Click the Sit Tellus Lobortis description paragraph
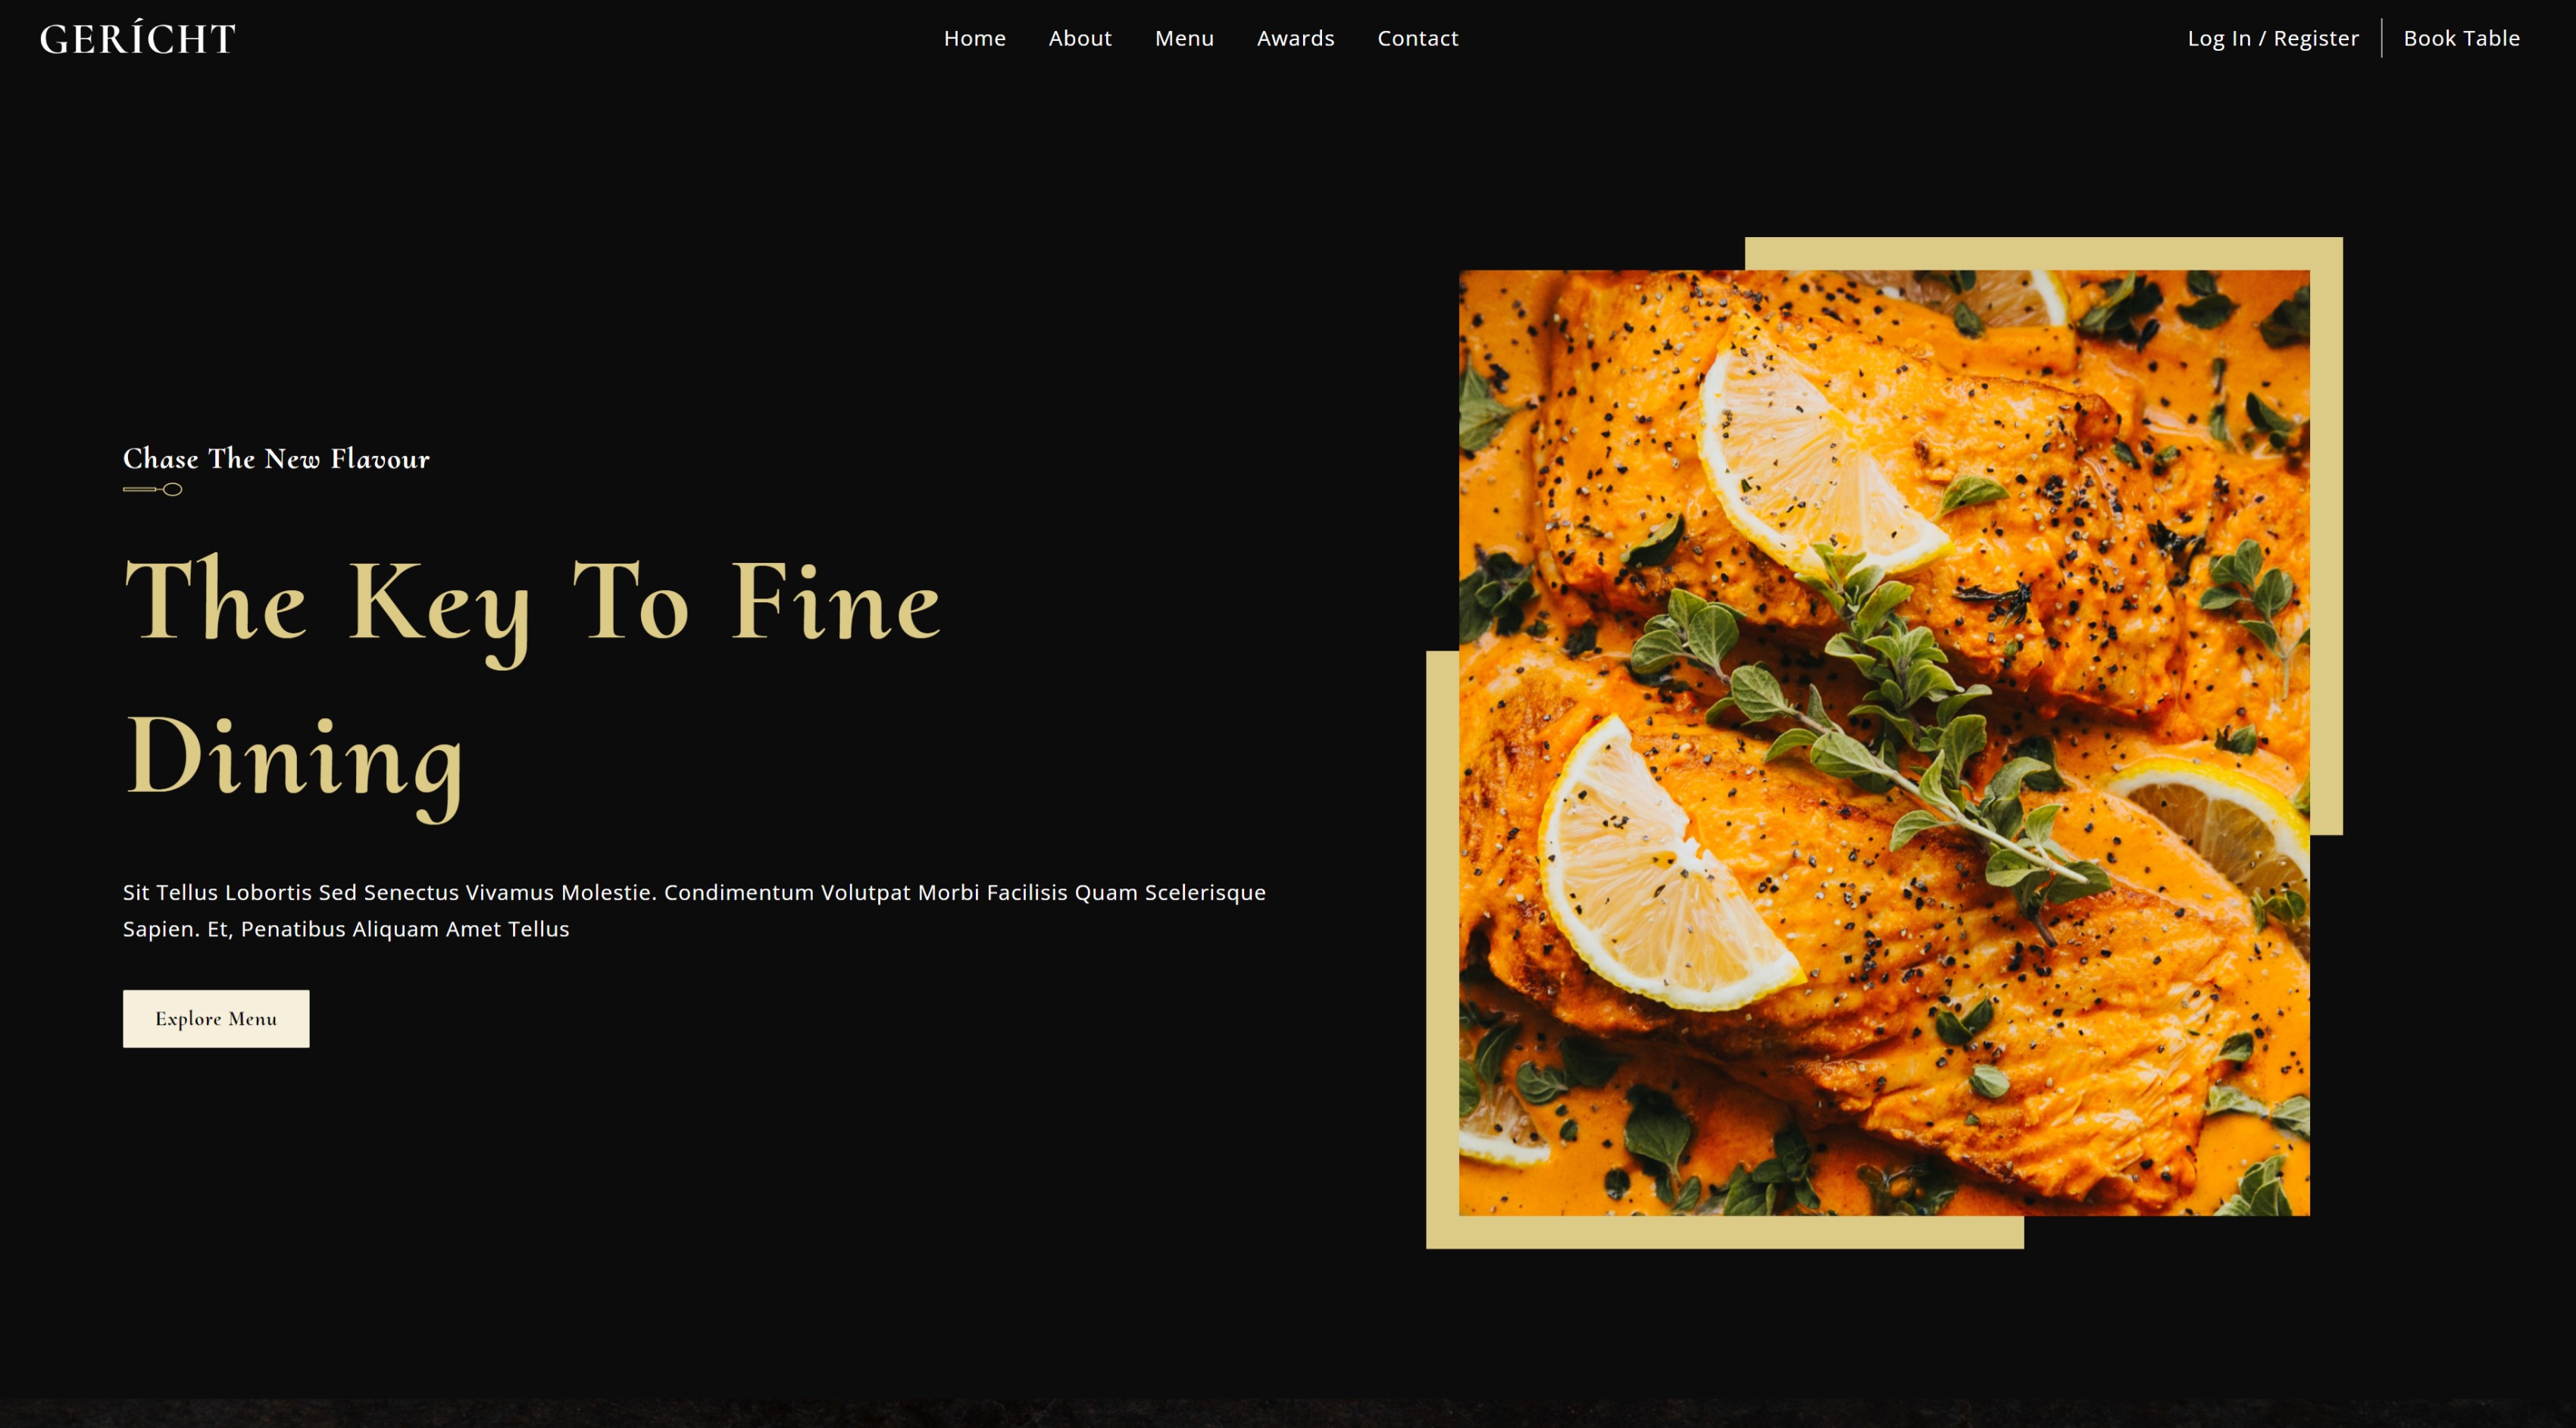The image size is (2576, 1428). (694, 910)
